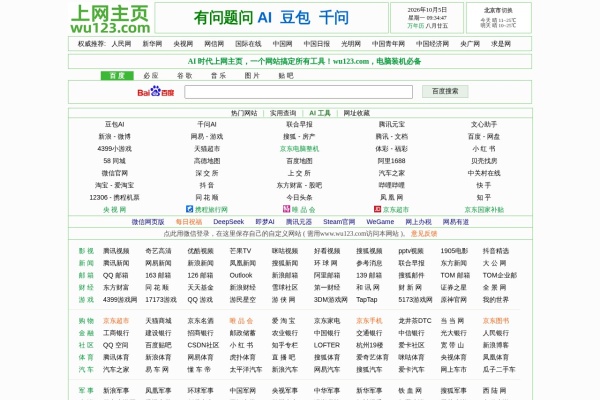Image resolution: width=600 pixels, height=400 pixels.
Task: Click the purple icon beside 唯品会
Action: 286,209
